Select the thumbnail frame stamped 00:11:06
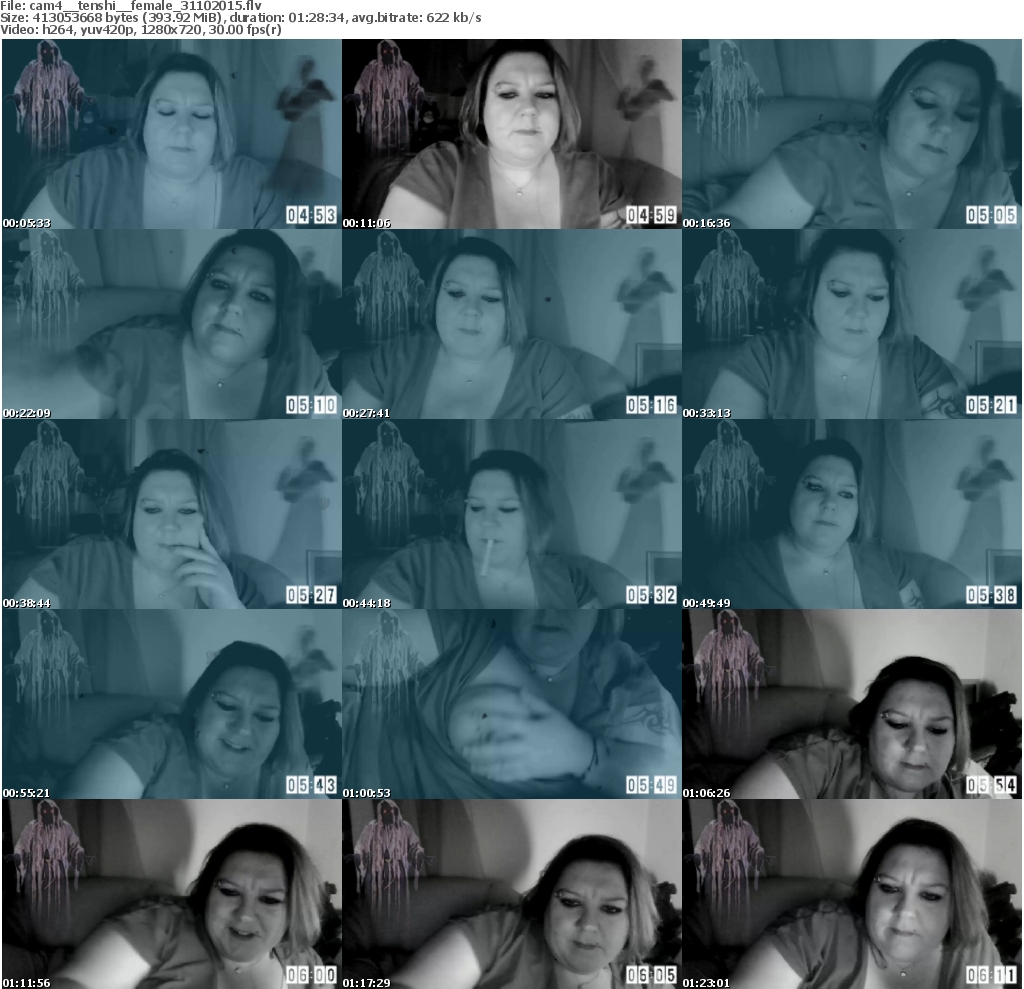This screenshot has height=989, width=1024. point(512,134)
